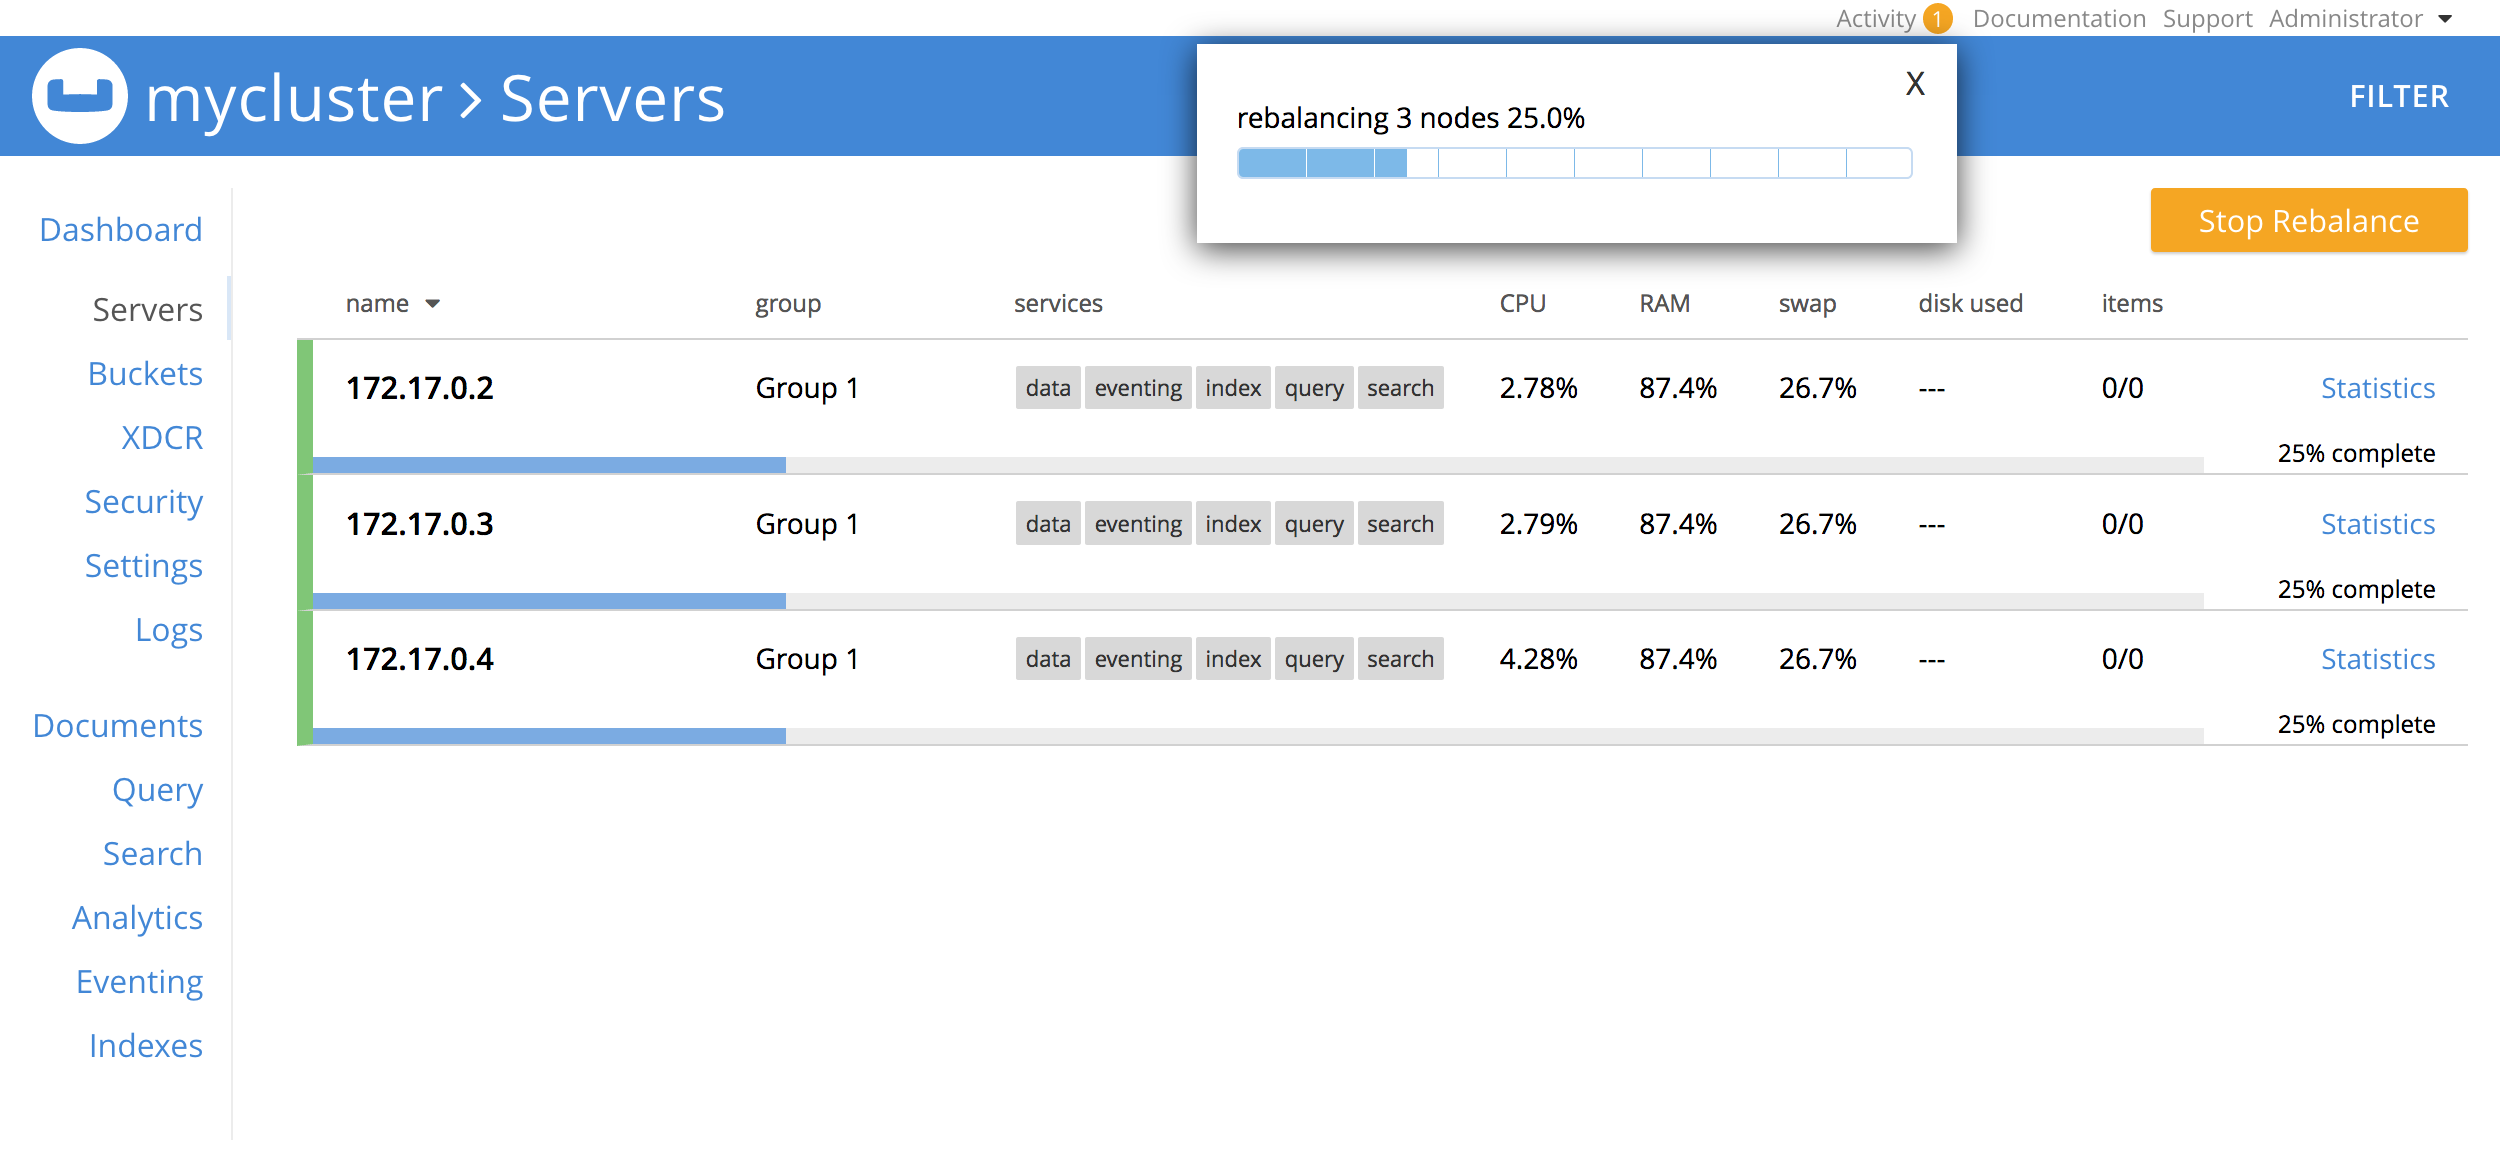
Task: Open the Support link
Action: click(2207, 19)
